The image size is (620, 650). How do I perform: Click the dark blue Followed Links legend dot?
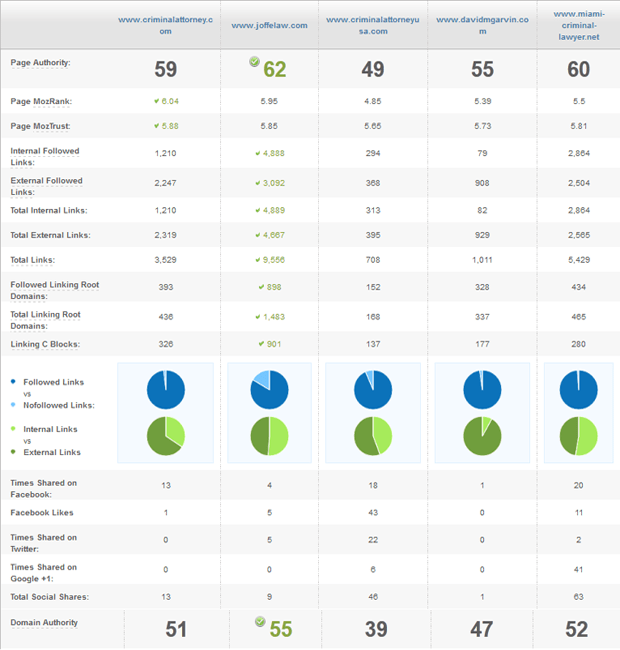click(x=13, y=381)
